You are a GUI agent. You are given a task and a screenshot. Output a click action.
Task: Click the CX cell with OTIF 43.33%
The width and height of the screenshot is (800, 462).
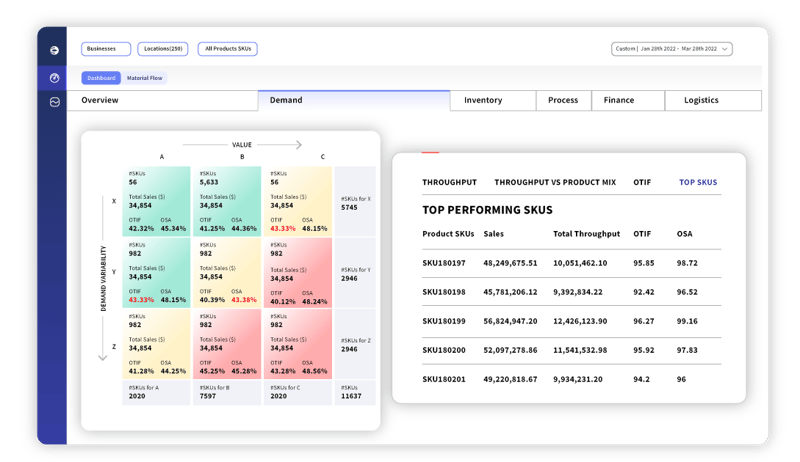(298, 201)
